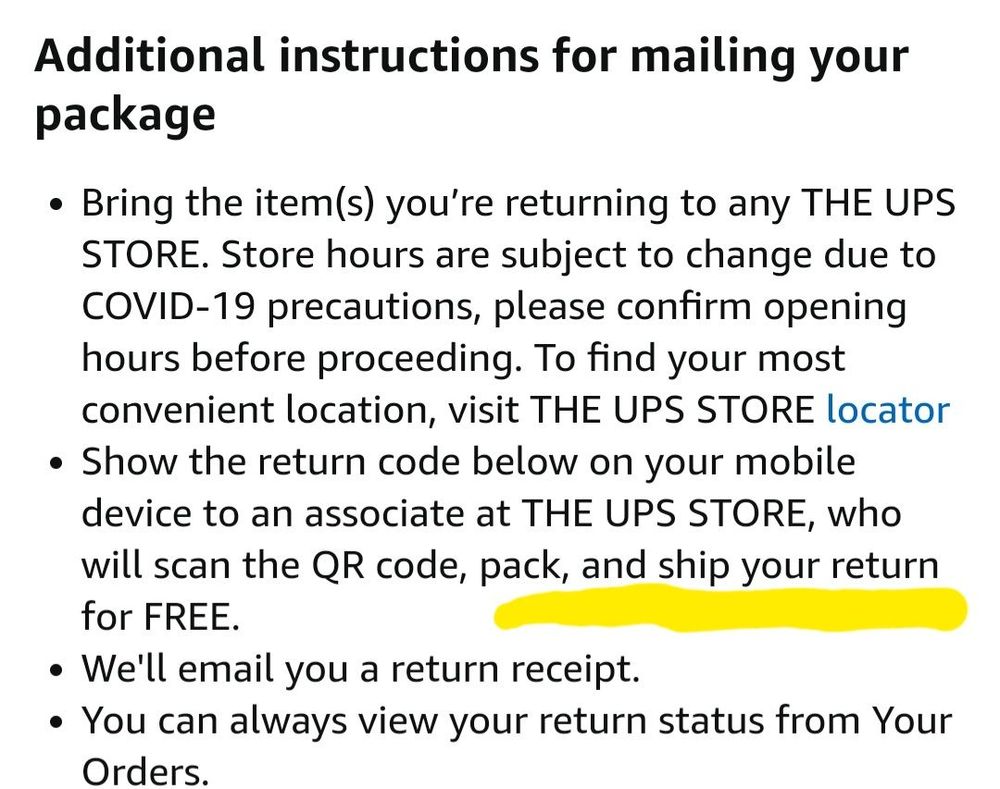Click the yellow highlighter stroke
1000x789 pixels.
tap(730, 609)
